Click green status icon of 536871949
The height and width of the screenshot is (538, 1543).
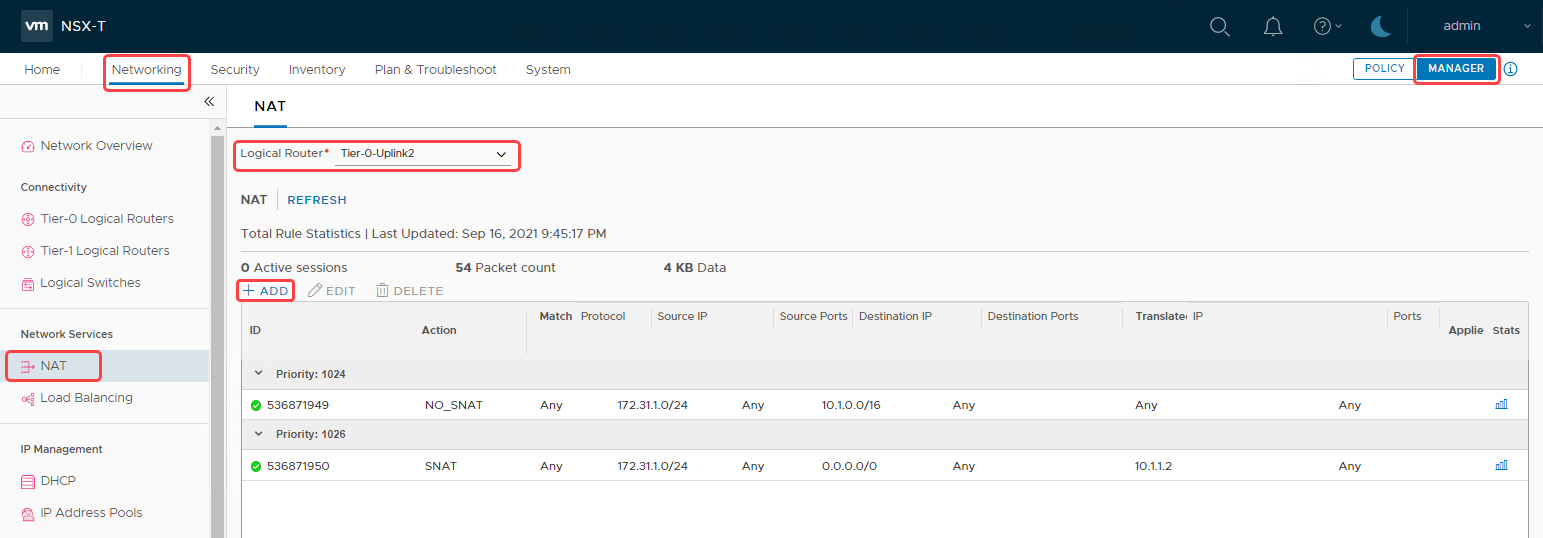tap(256, 406)
